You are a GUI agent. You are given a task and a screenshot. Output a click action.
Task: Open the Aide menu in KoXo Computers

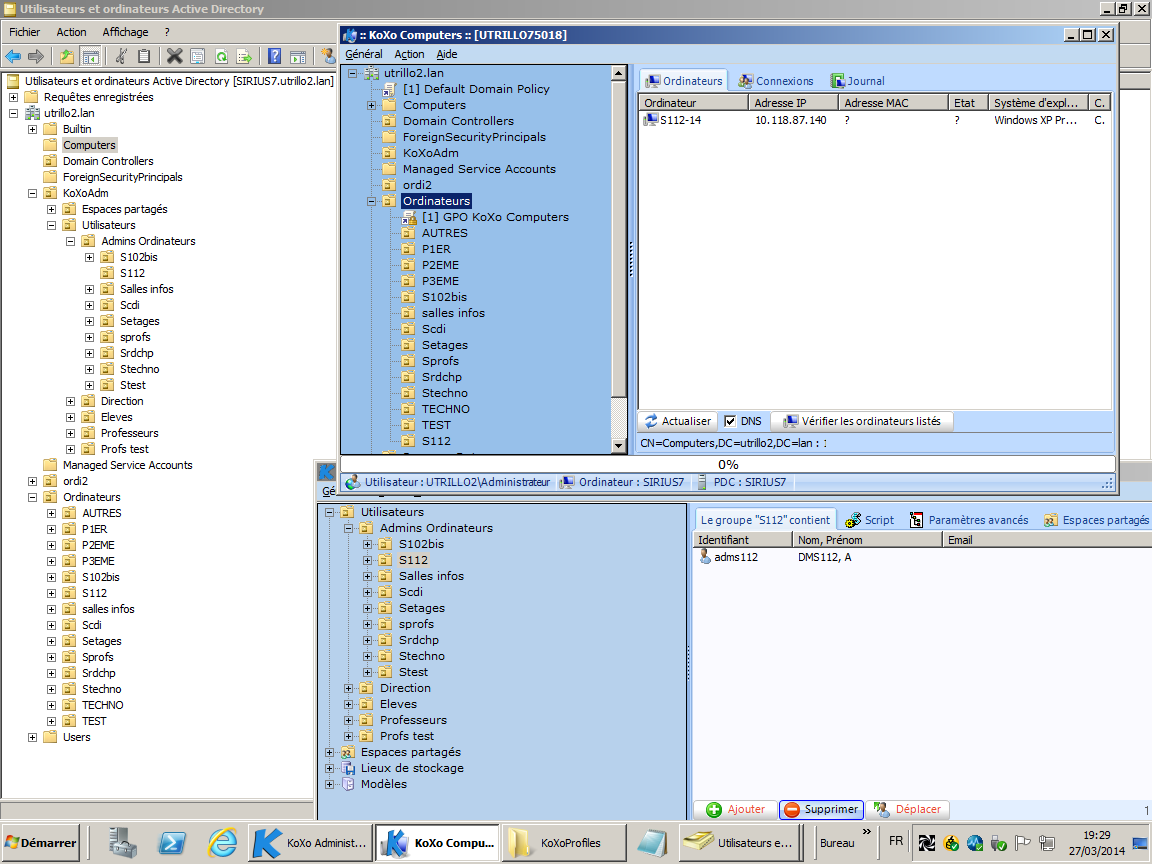447,54
